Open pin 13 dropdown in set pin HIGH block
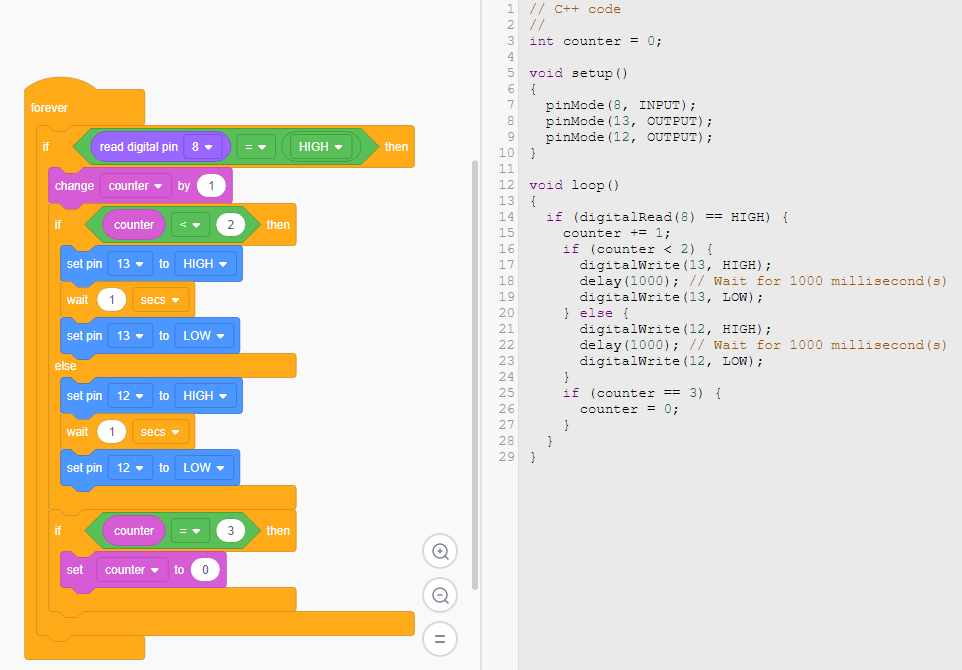962x670 pixels. point(130,264)
